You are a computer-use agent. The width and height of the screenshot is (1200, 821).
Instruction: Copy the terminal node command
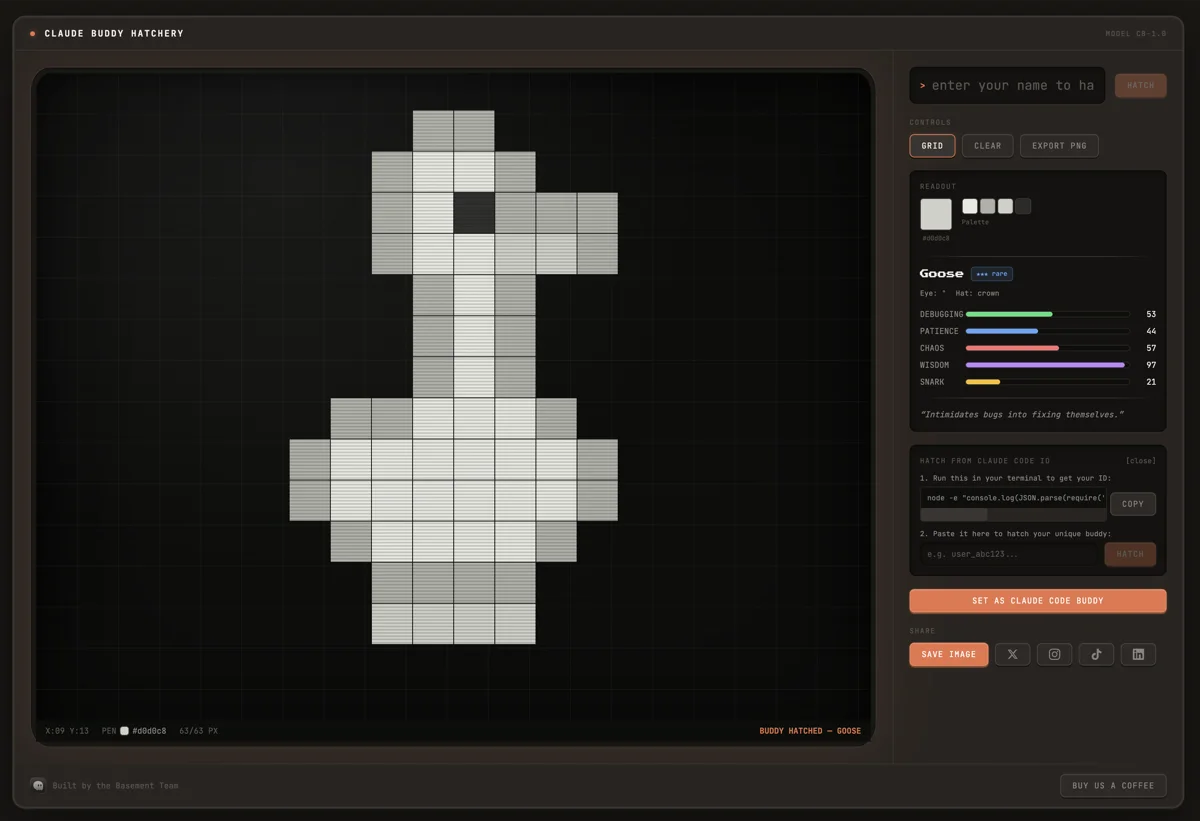(x=1132, y=504)
